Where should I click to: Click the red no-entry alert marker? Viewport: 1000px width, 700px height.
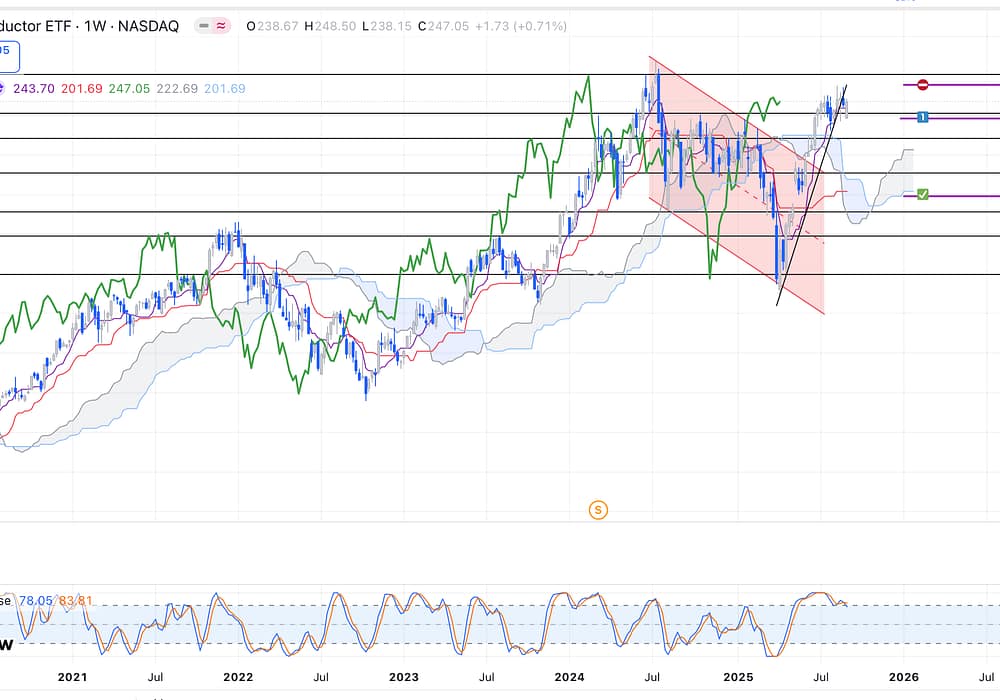click(922, 85)
